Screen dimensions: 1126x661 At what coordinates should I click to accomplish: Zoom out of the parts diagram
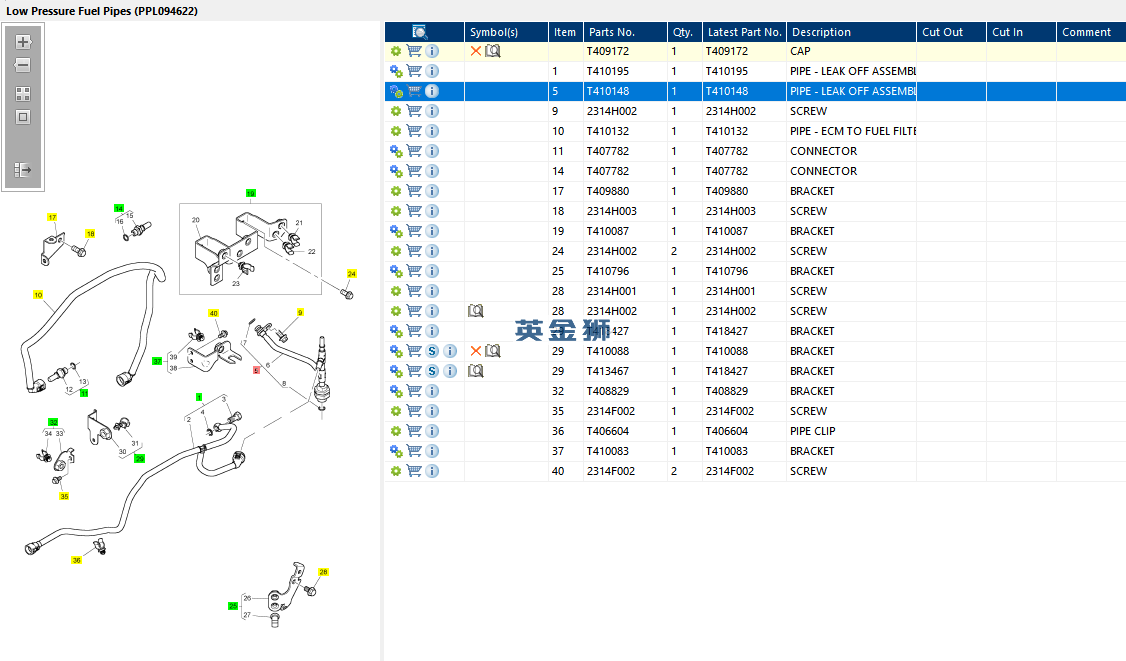pos(23,65)
